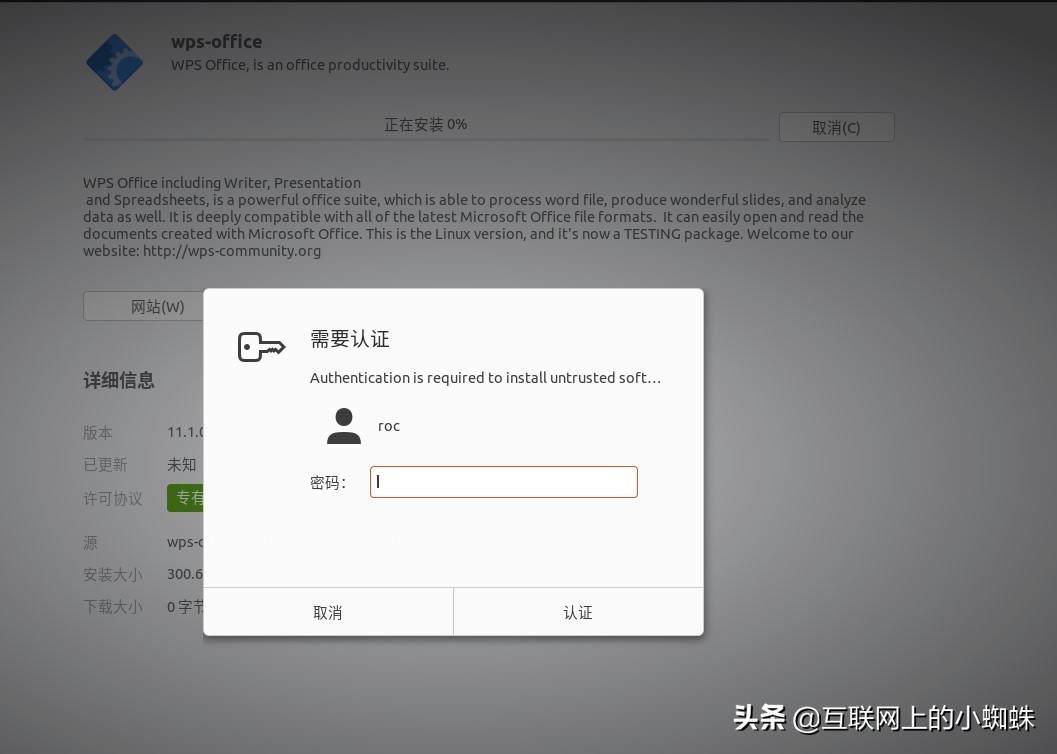Click the '密码:' label
The height and width of the screenshot is (754, 1057).
328,482
